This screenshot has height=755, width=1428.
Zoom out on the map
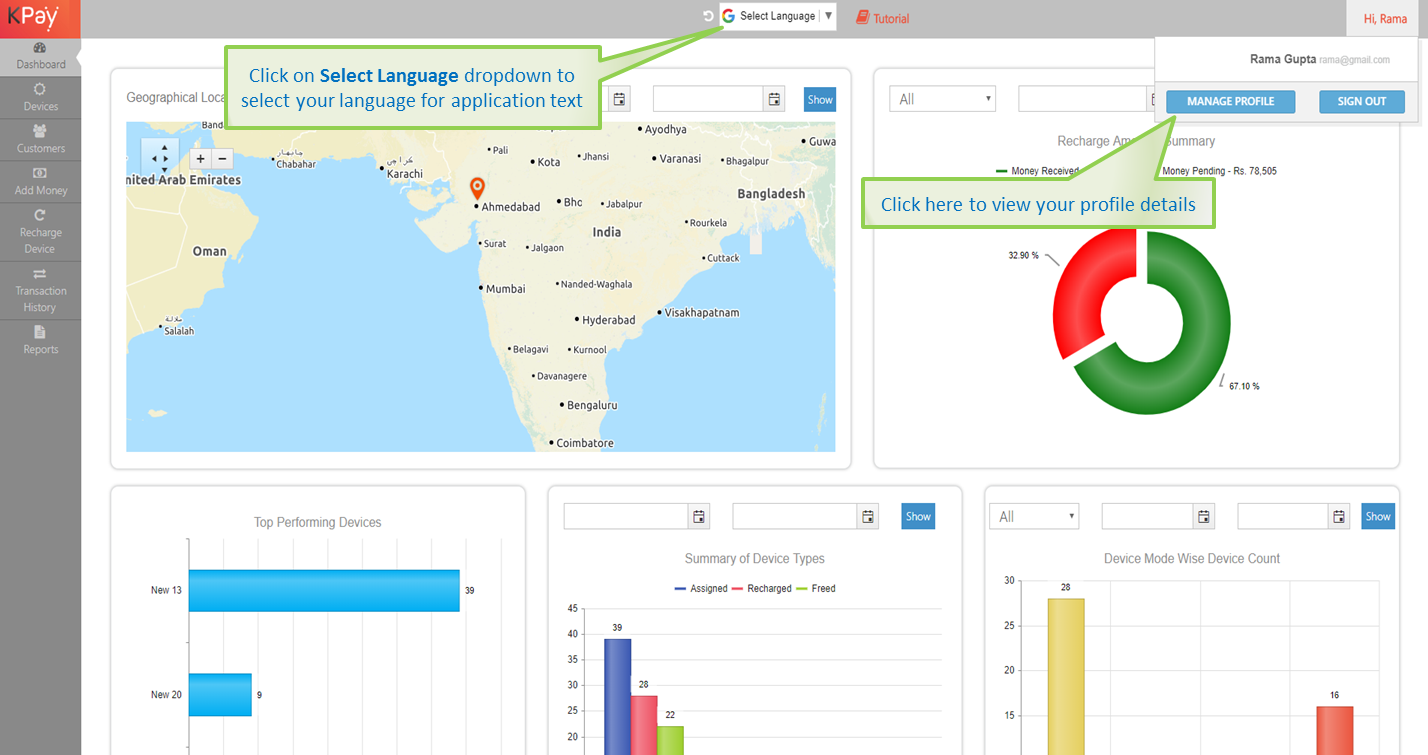223,159
